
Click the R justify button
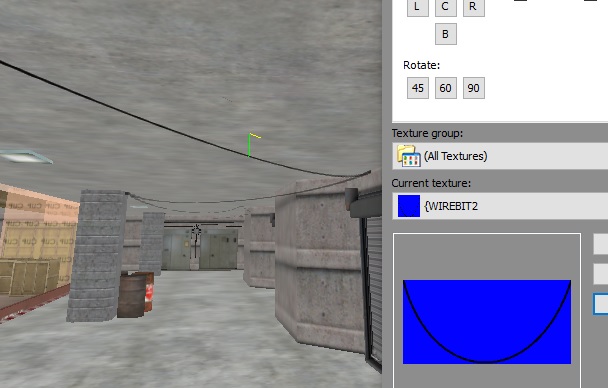tap(473, 7)
